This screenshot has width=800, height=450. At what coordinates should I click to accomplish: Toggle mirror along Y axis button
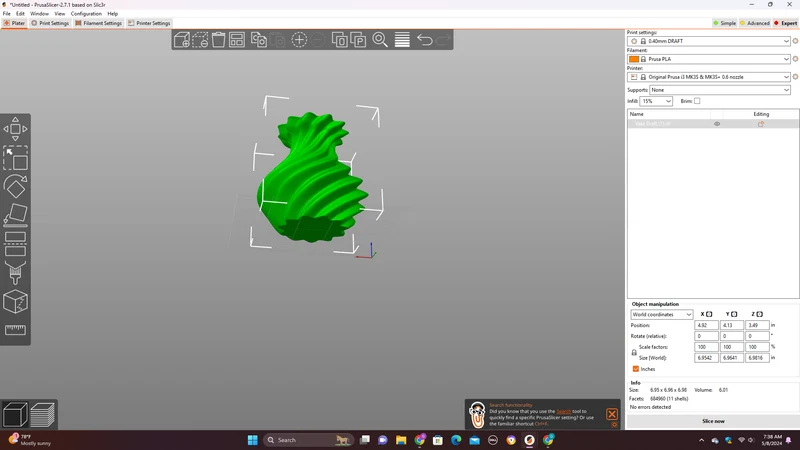pyautogui.click(x=734, y=314)
